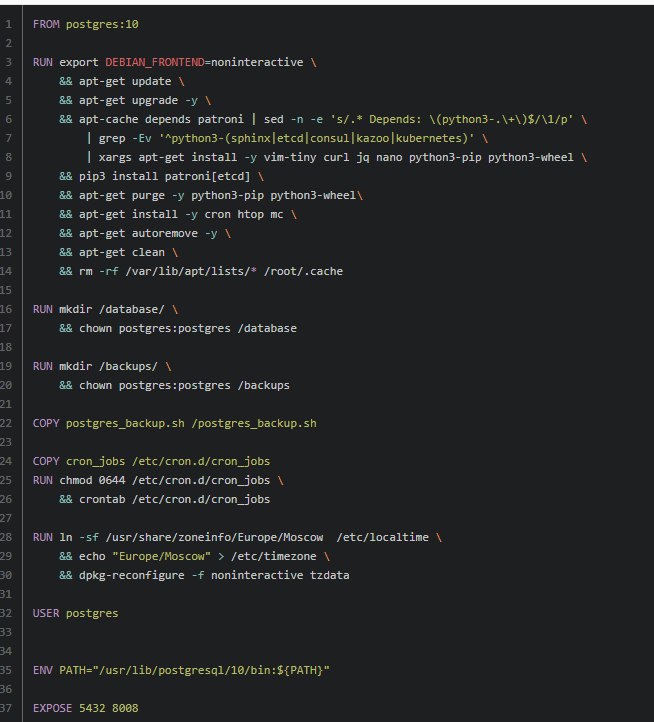Click 'kubernetes' in the grep pattern
The height and width of the screenshot is (722, 654).
428,139
